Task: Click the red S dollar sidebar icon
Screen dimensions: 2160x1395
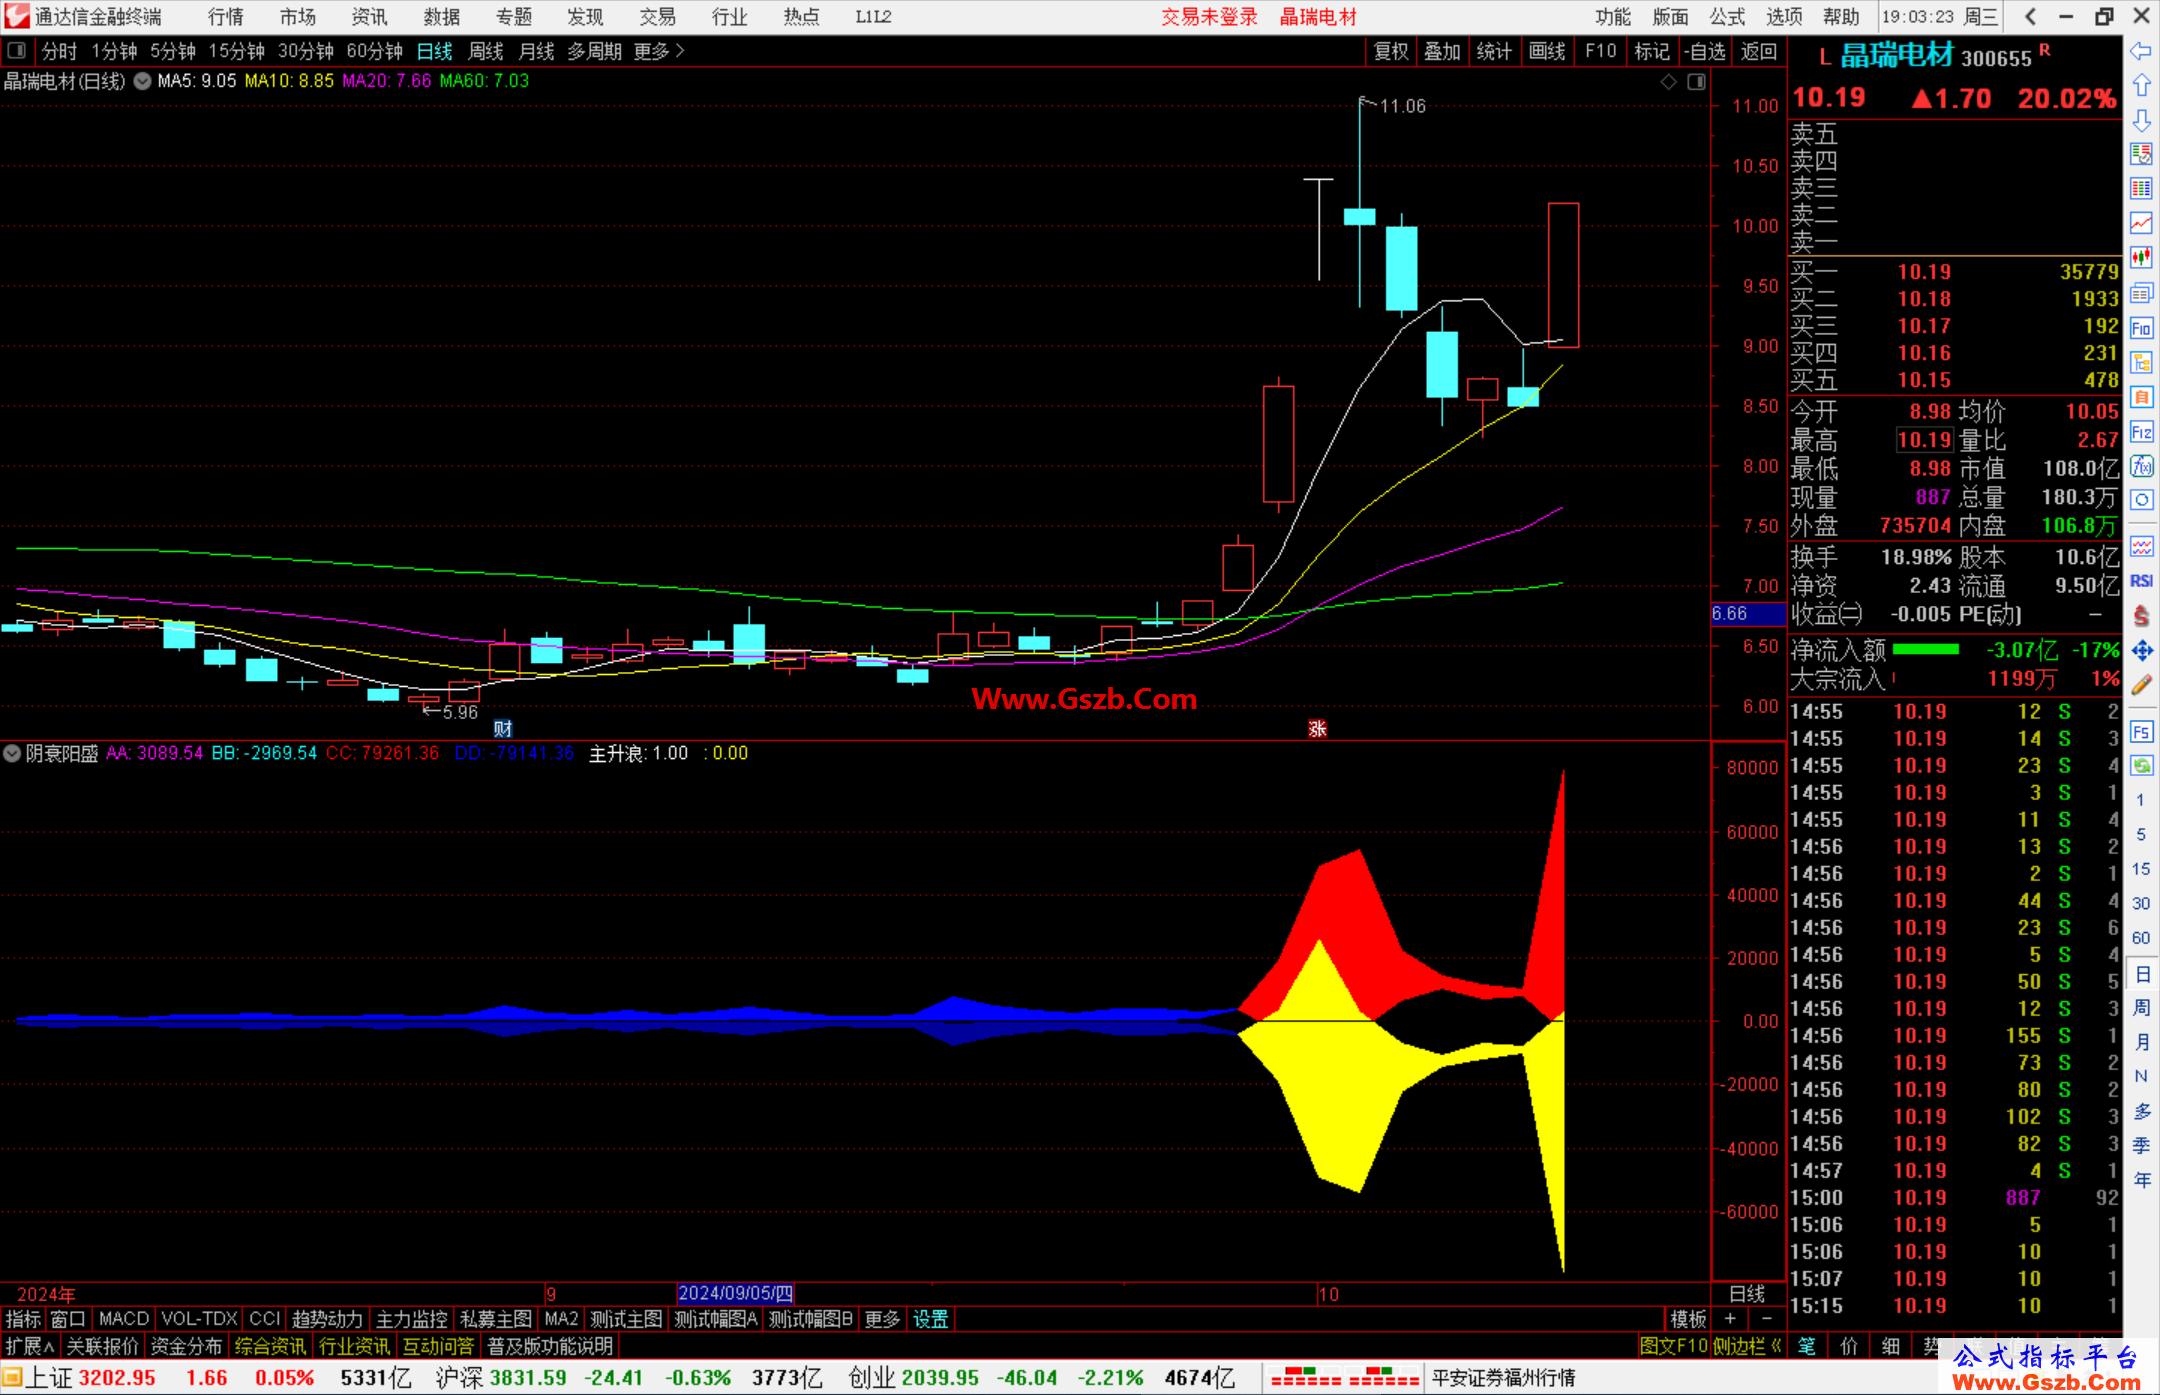Action: coord(2141,616)
